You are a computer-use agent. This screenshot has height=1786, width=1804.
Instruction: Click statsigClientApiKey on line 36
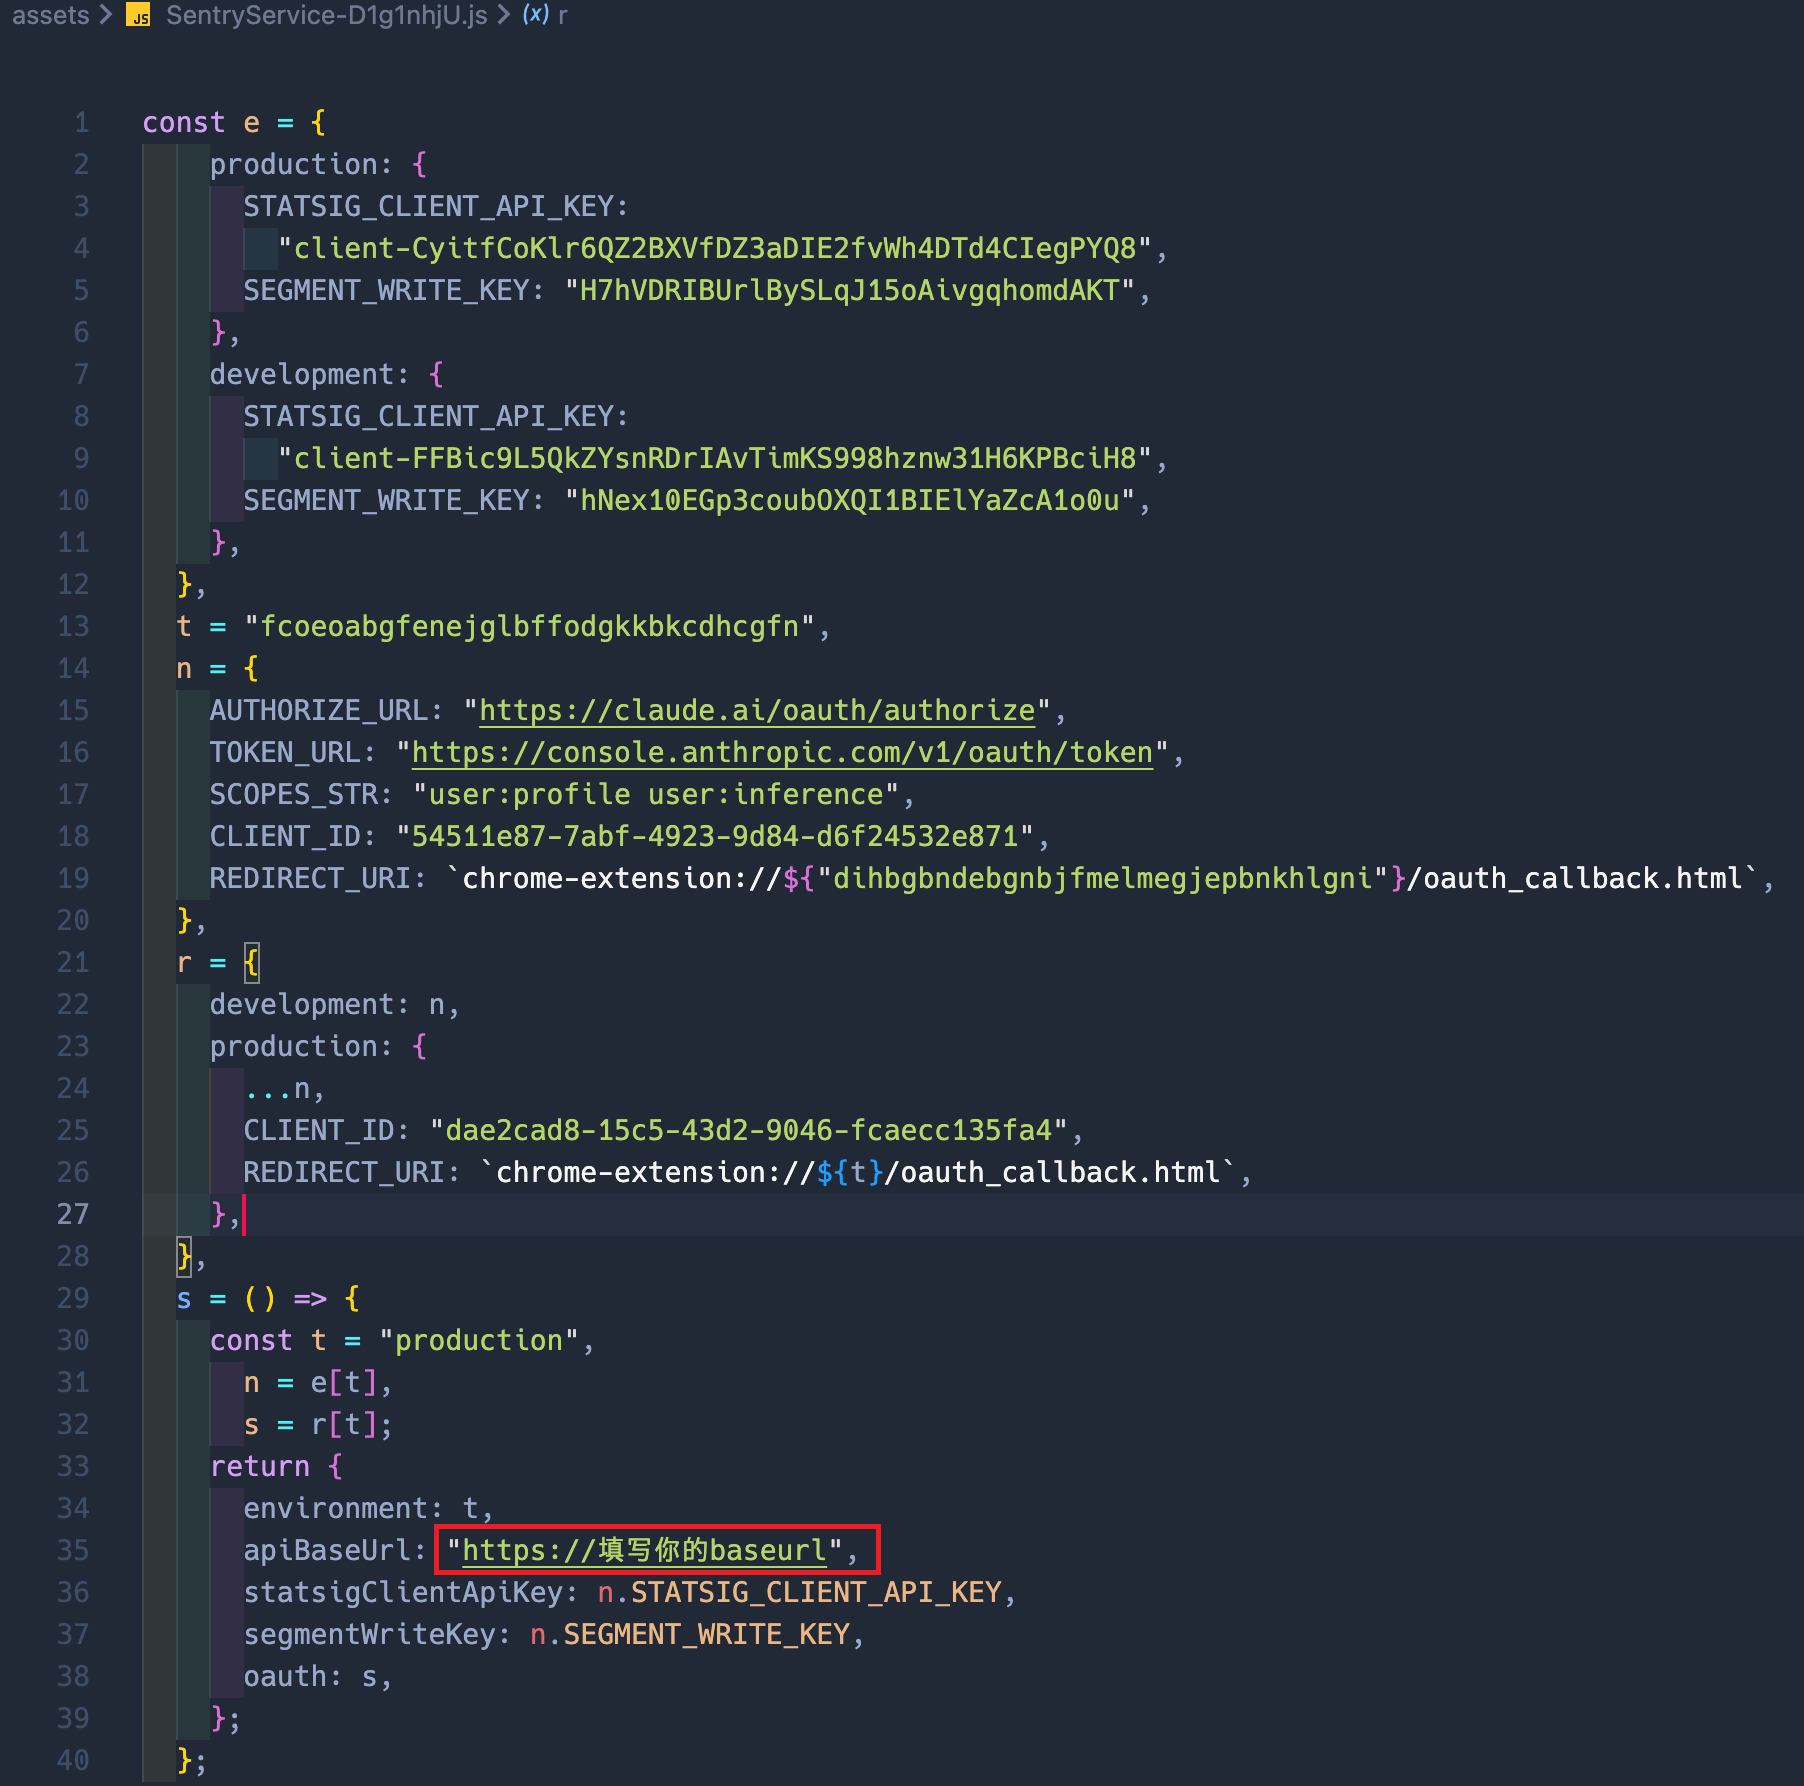(x=403, y=1592)
